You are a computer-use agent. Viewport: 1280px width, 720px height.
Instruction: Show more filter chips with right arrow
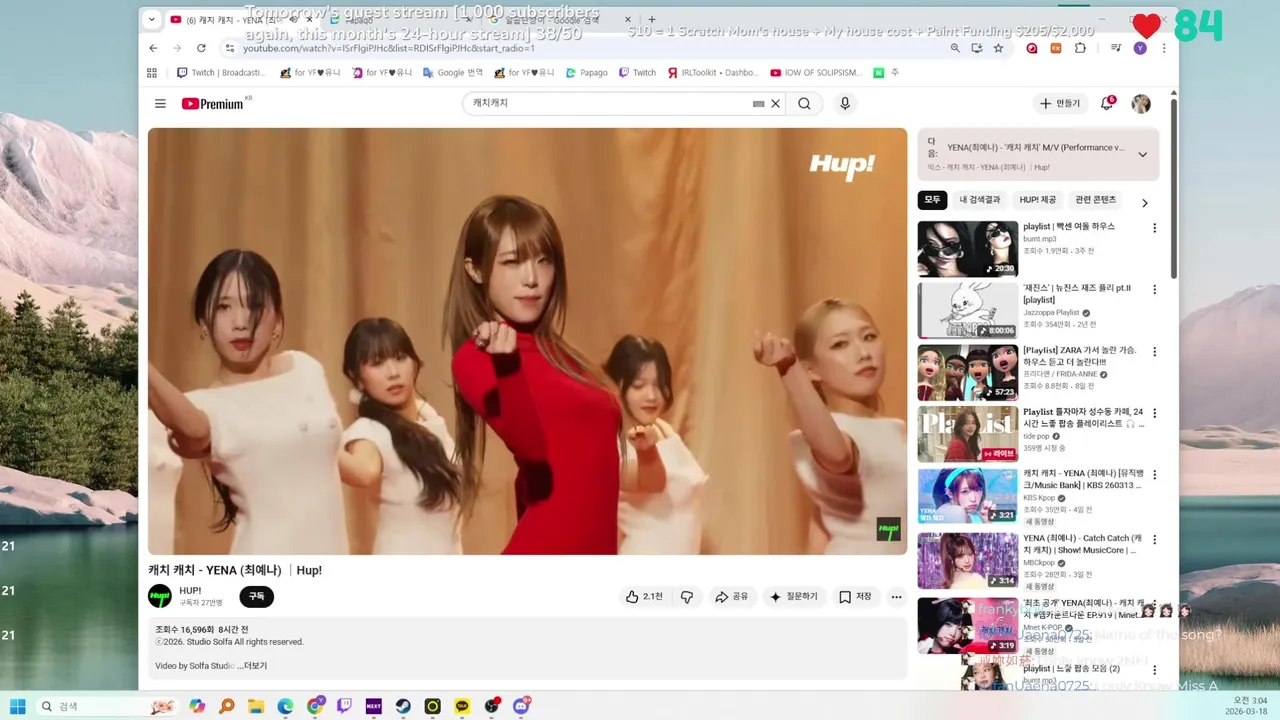1145,203
